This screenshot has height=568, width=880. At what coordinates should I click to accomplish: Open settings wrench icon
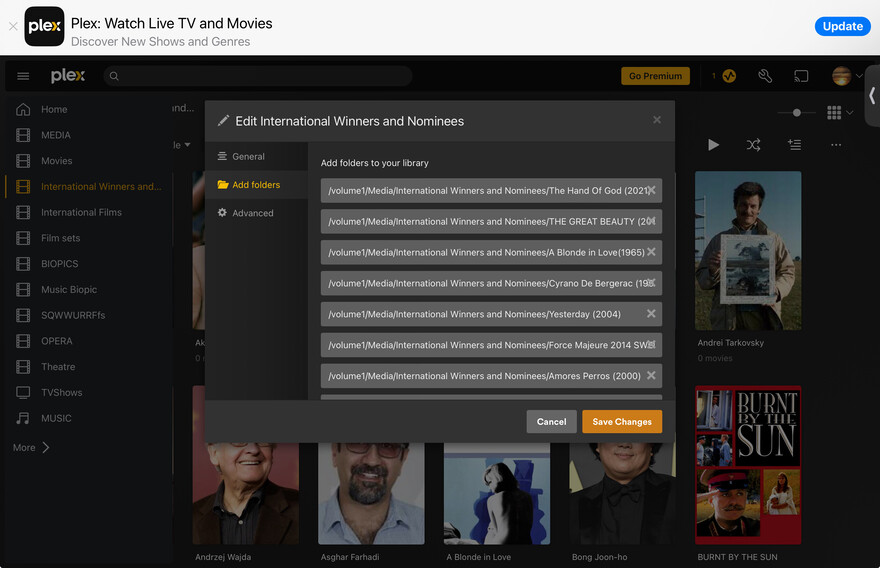pyautogui.click(x=765, y=76)
